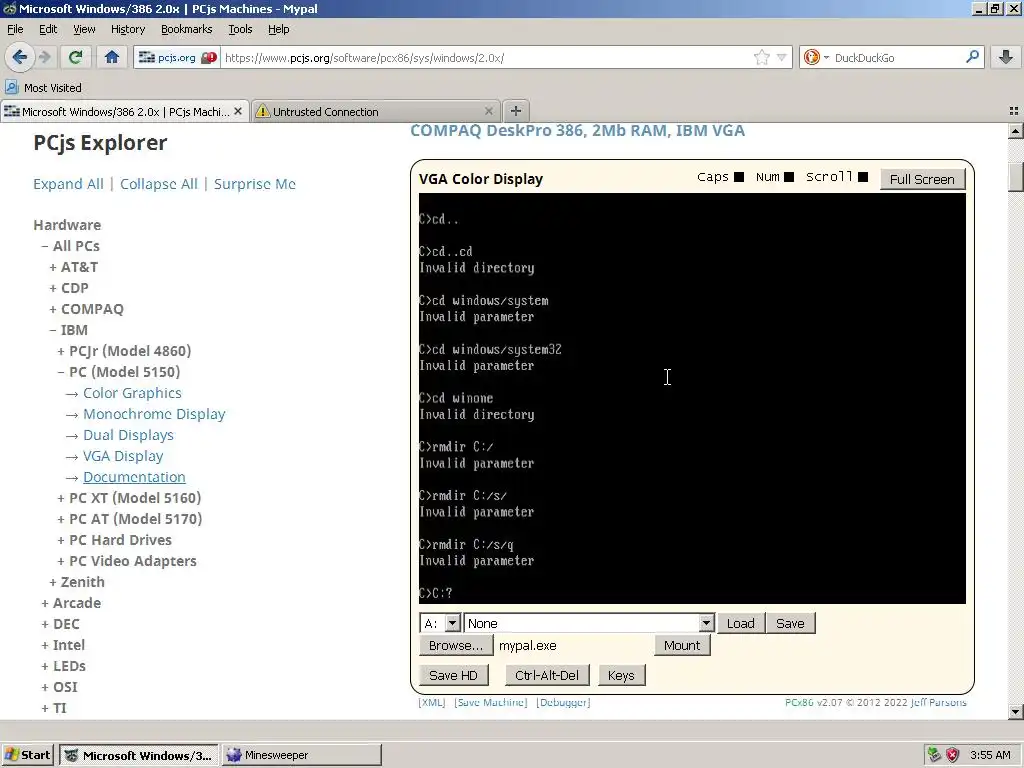Click the Most Visited bookmarks icon
The image size is (1024, 768).
(11, 88)
